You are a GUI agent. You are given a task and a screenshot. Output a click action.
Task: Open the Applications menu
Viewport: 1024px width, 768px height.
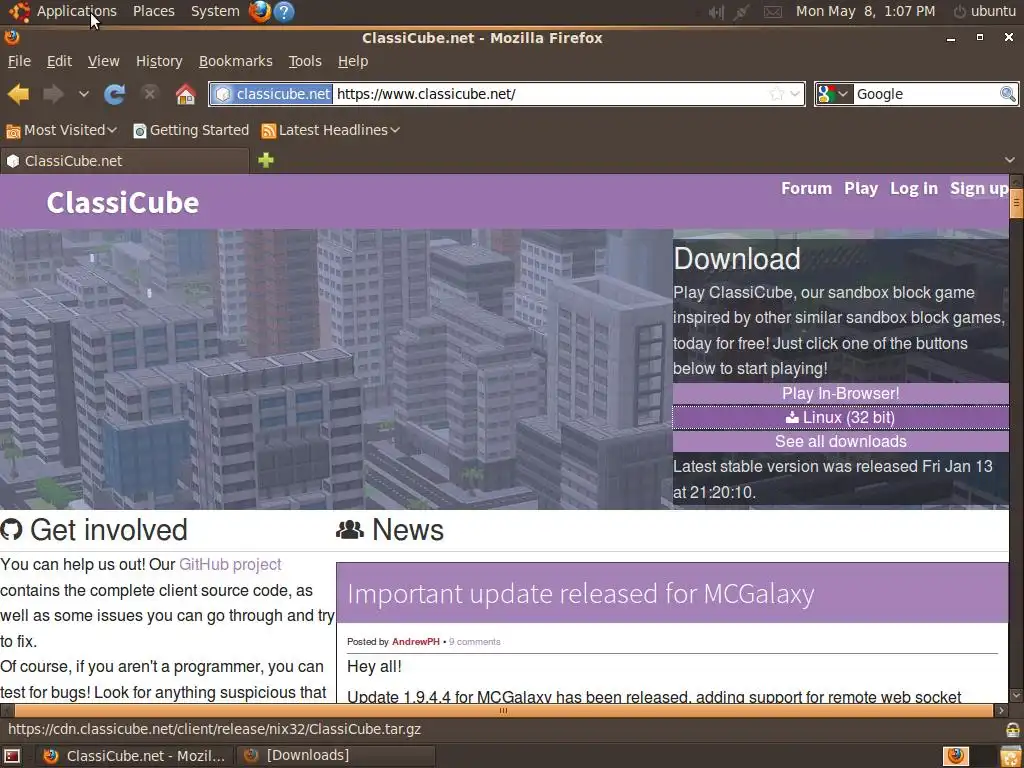76,11
